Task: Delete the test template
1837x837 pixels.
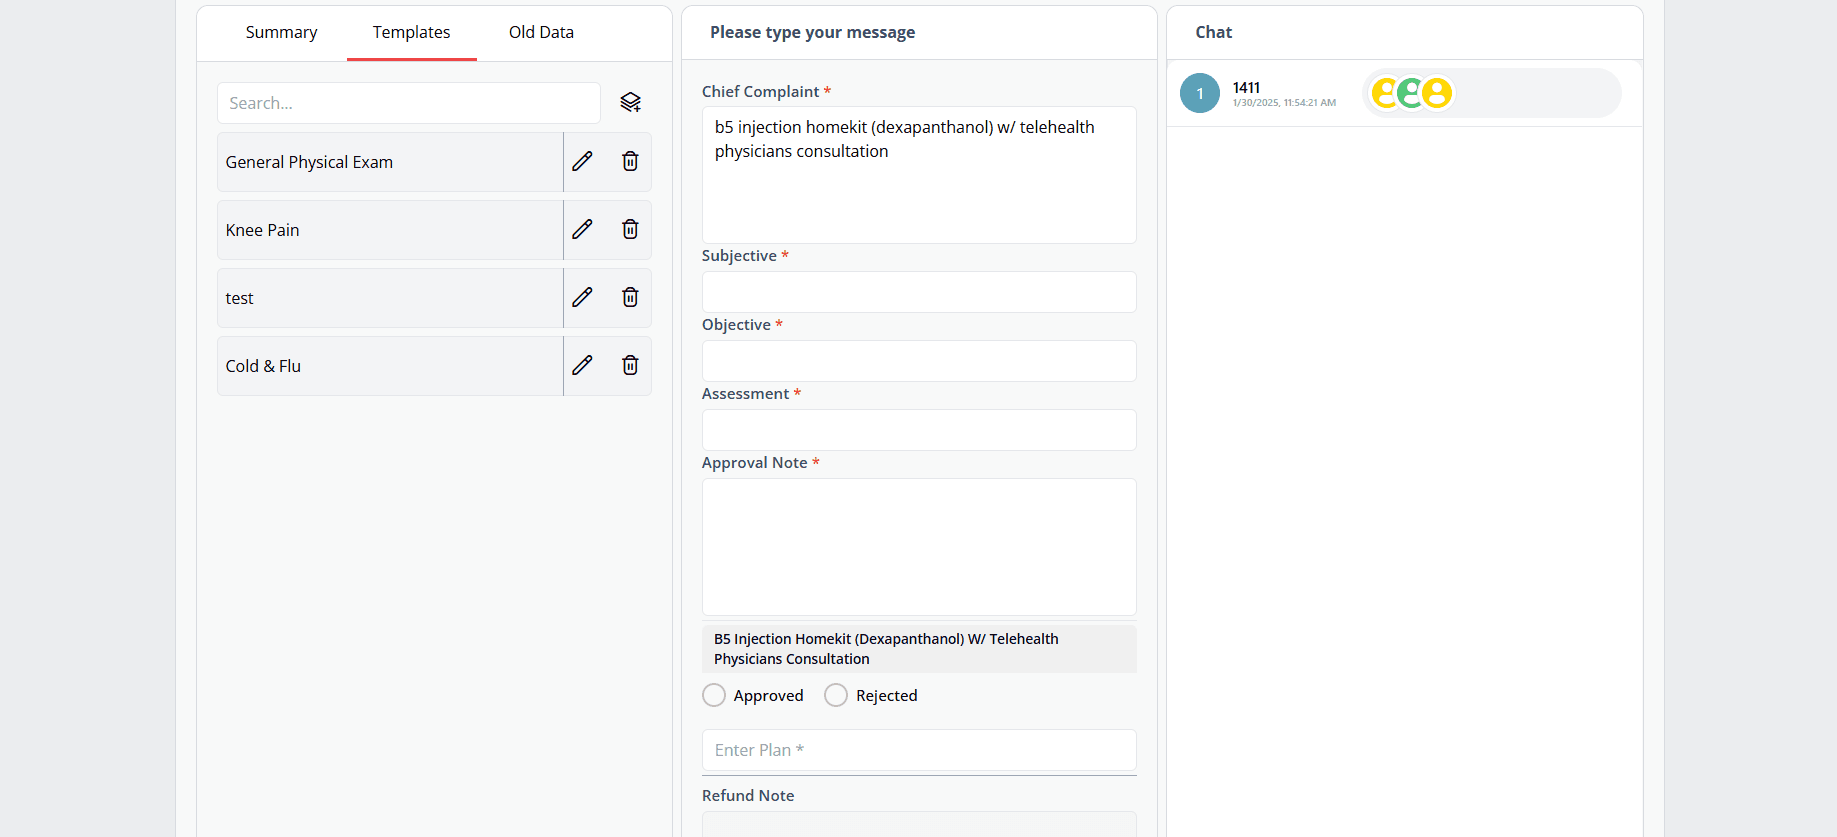Action: [630, 297]
